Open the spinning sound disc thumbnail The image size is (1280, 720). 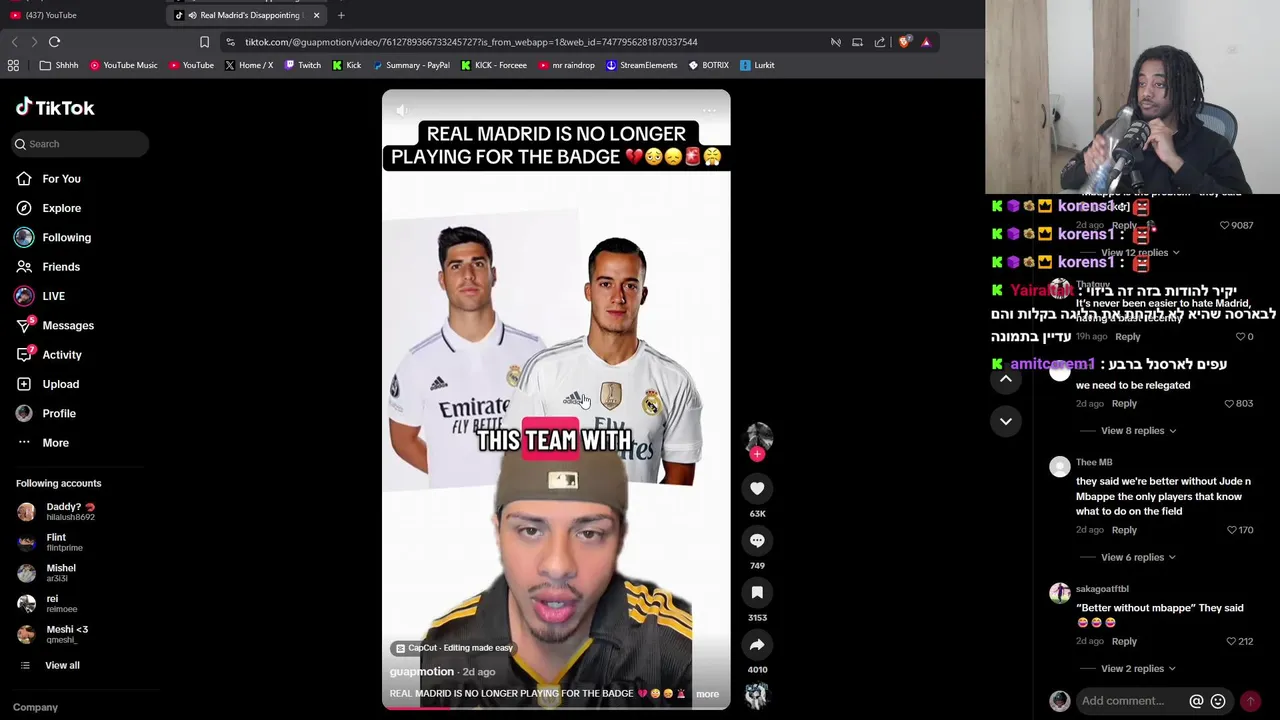pos(757,696)
